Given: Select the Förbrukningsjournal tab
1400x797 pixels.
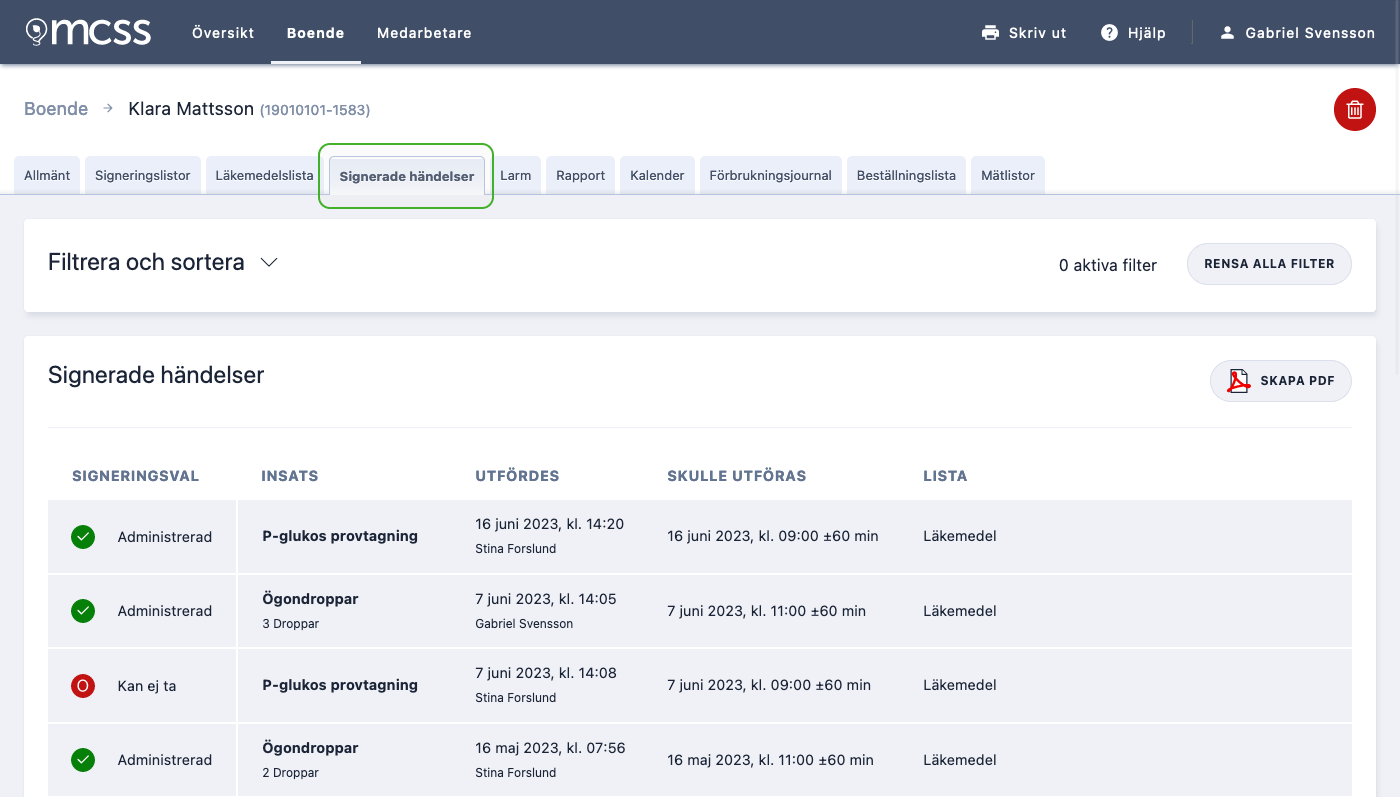Looking at the screenshot, I should 770,175.
